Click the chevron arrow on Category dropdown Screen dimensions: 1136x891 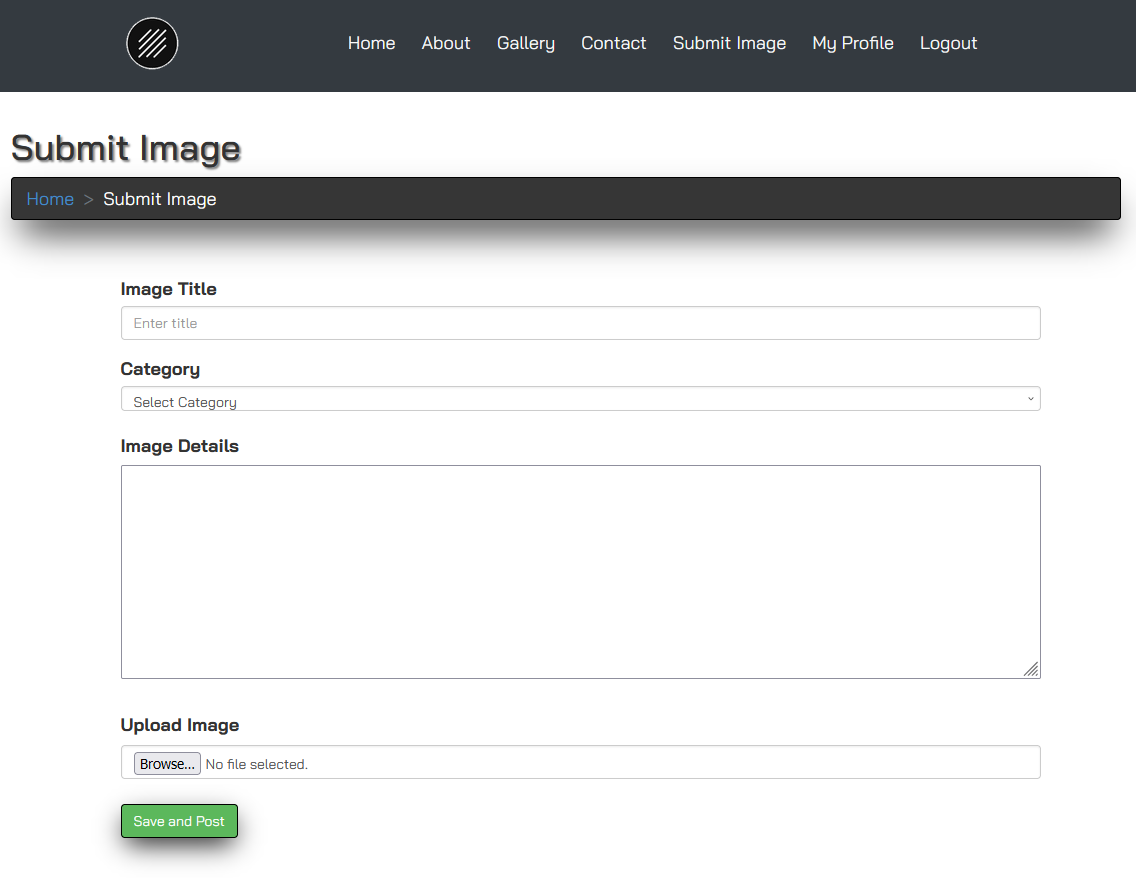[x=1030, y=399]
